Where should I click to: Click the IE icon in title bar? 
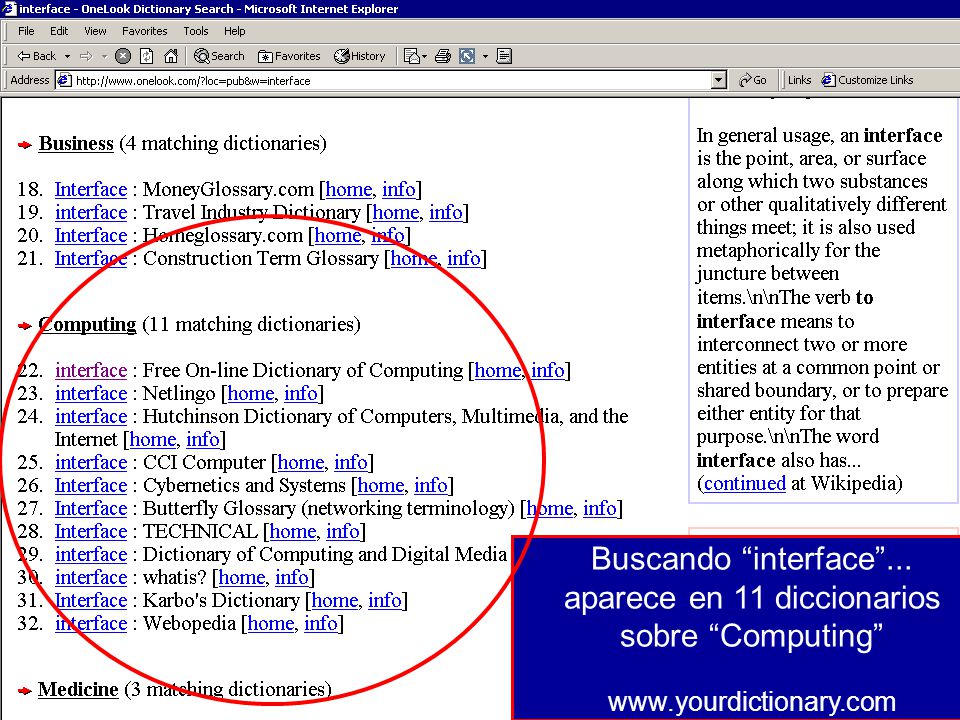click(9, 9)
